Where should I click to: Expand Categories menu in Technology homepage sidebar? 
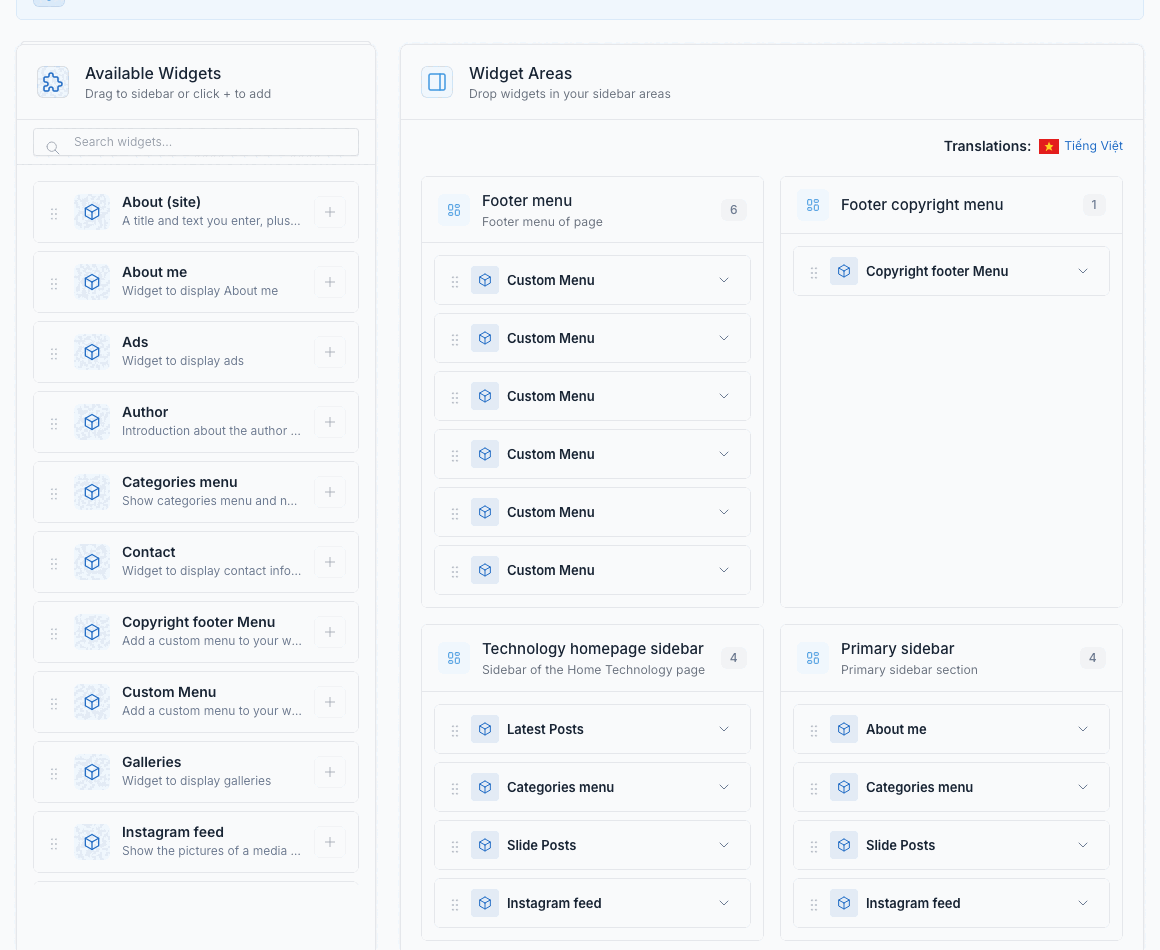tap(724, 786)
